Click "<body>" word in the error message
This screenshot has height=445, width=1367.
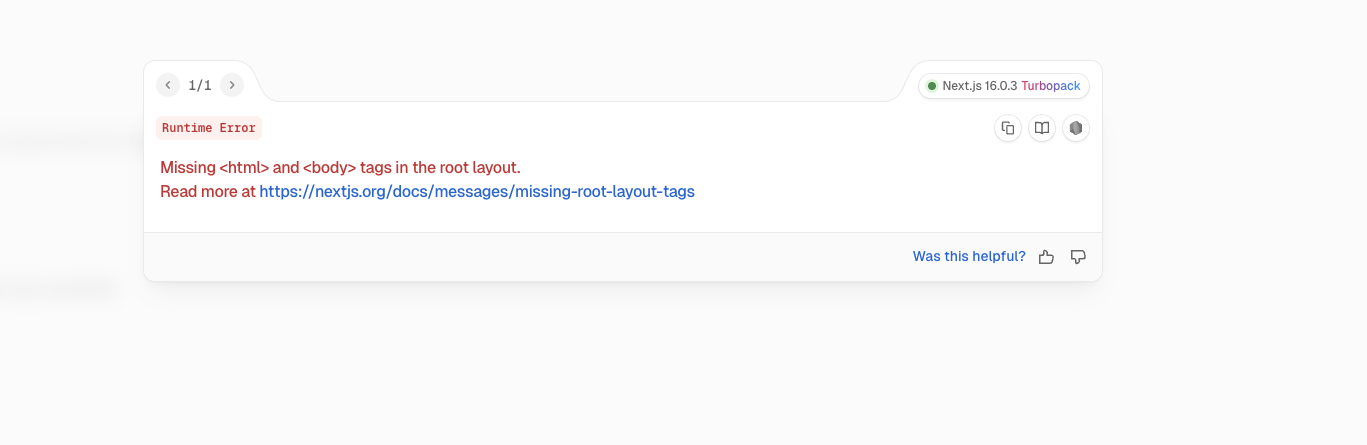click(330, 167)
